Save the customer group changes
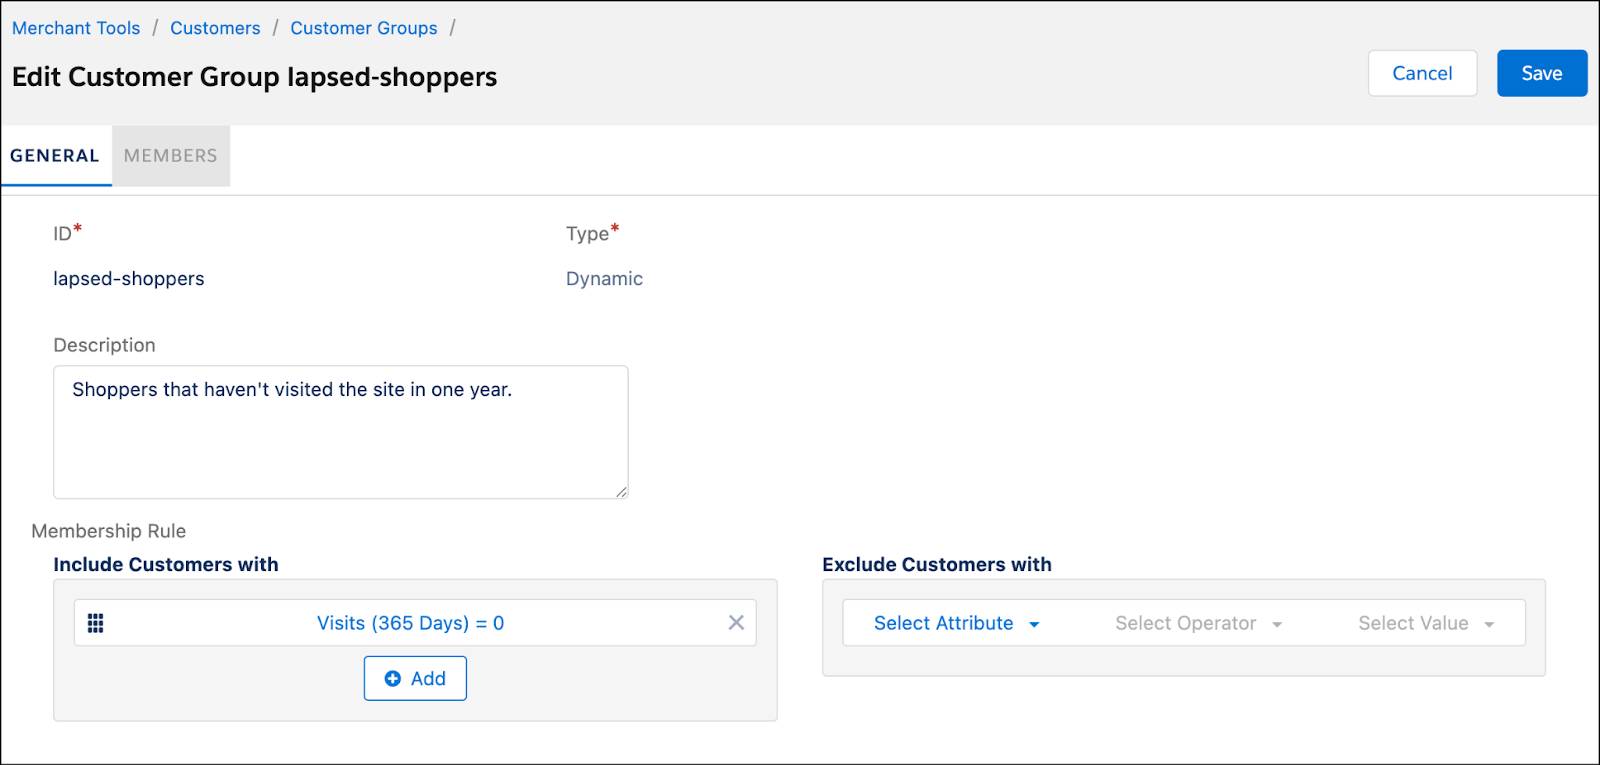Viewport: 1600px width, 765px height. pyautogui.click(x=1541, y=72)
